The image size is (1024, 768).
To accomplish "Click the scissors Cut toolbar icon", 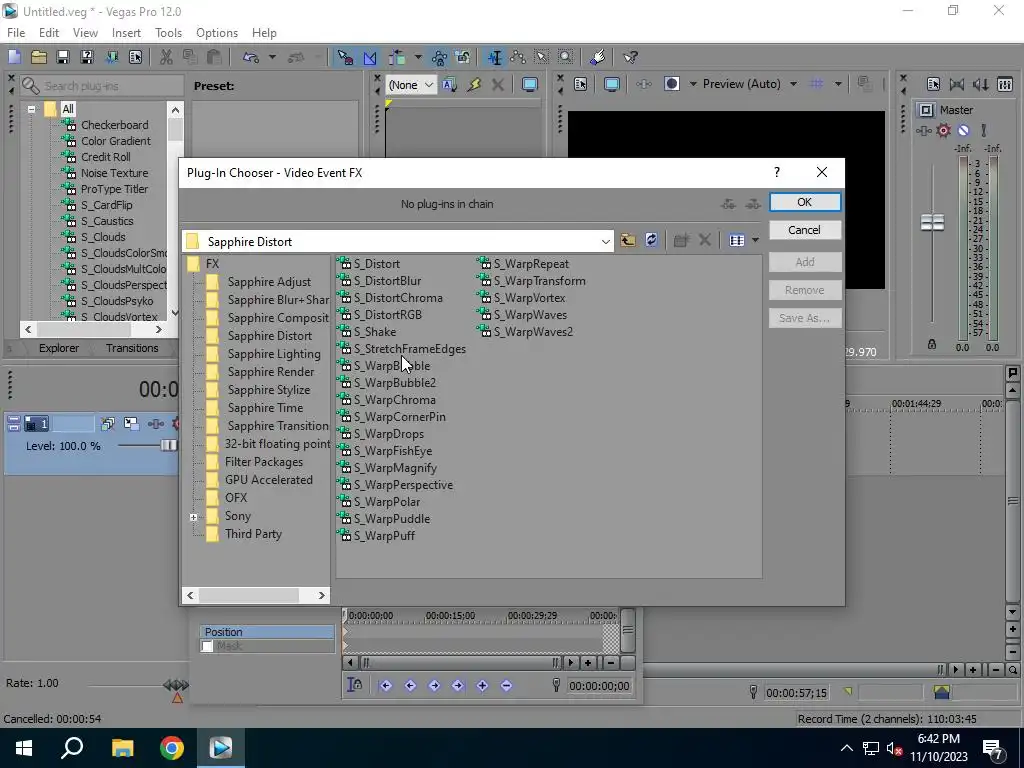I will 166,57.
